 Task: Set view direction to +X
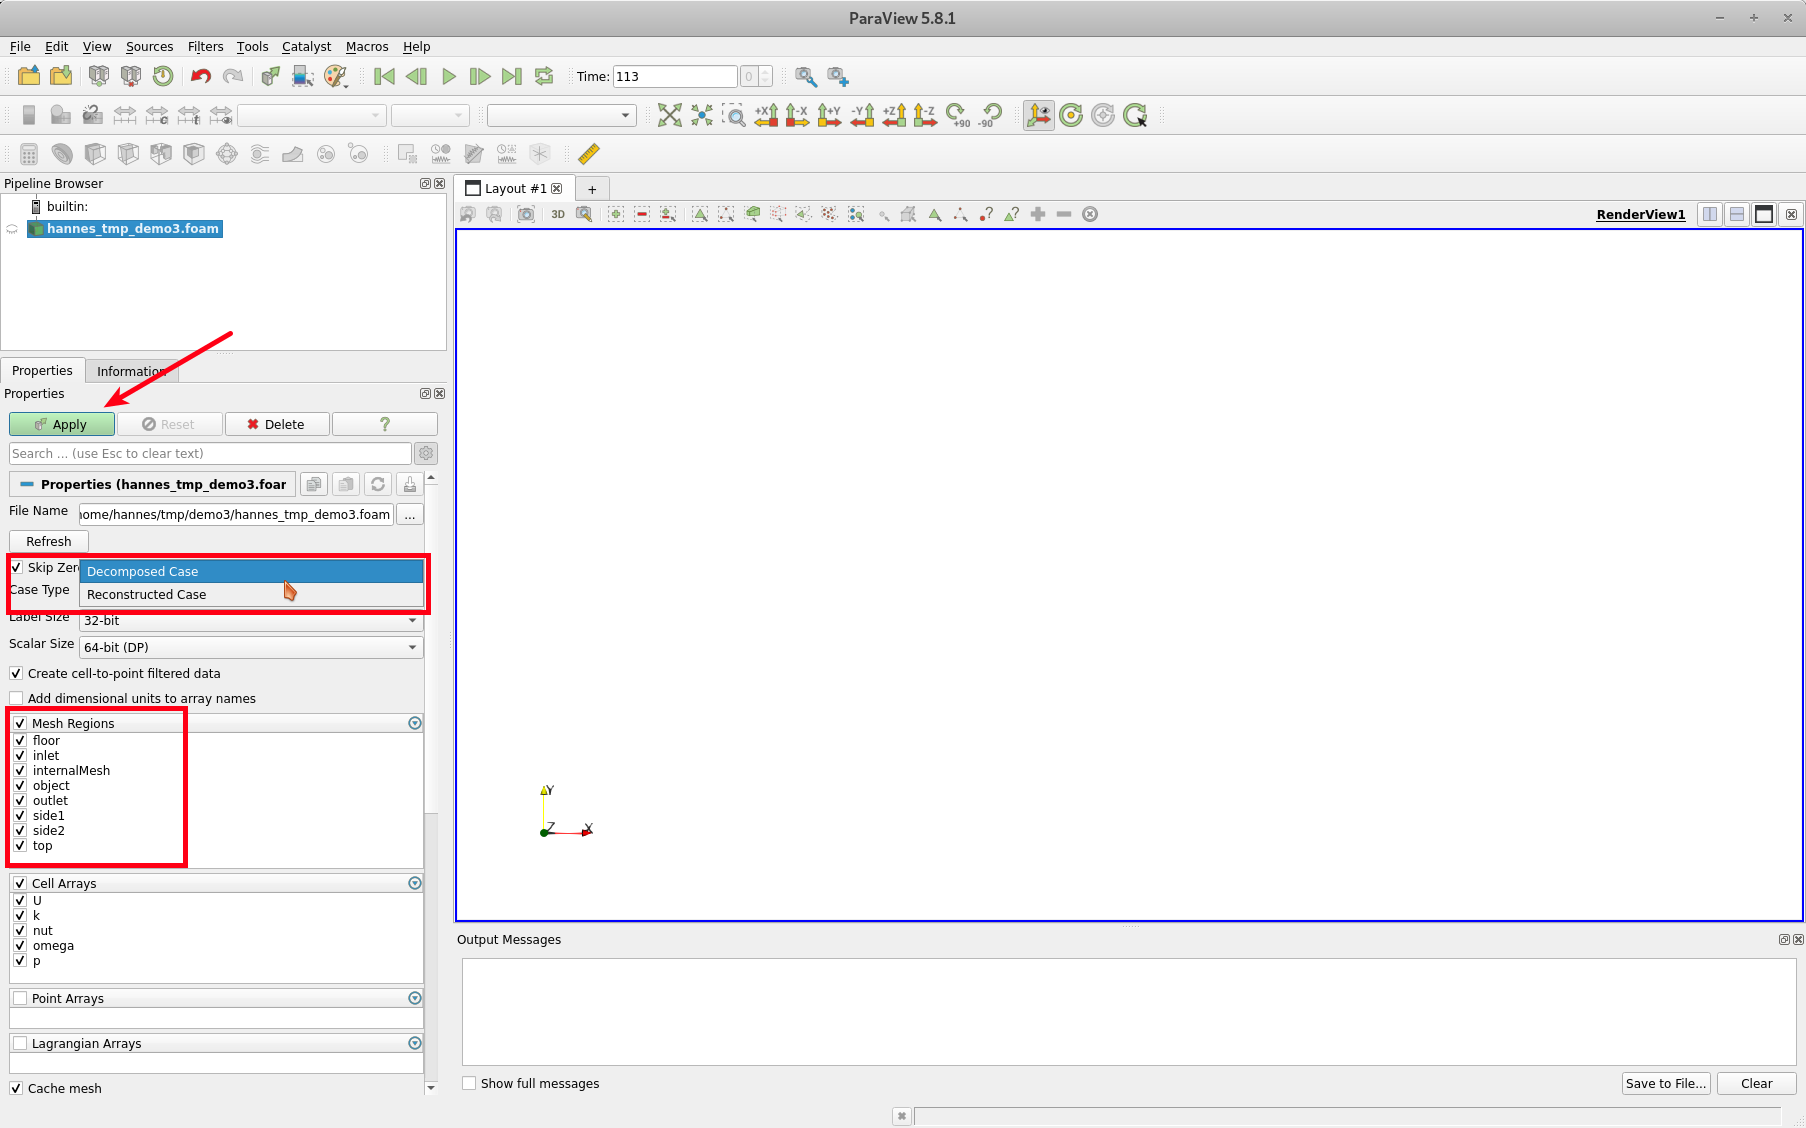click(766, 116)
